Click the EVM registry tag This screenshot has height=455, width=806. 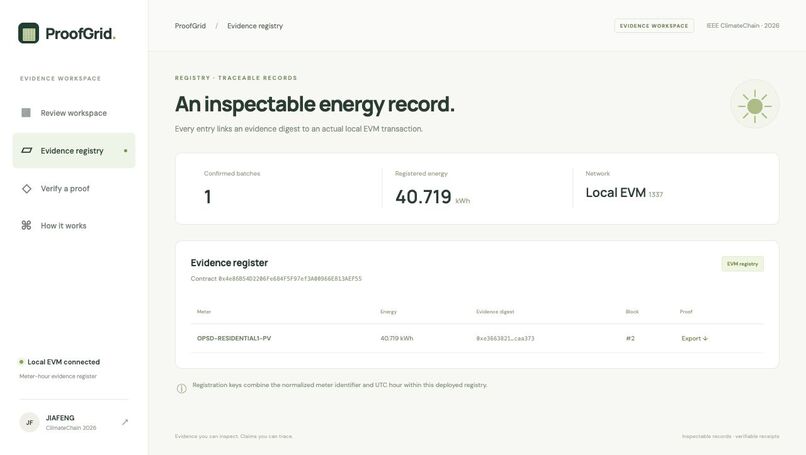point(742,264)
